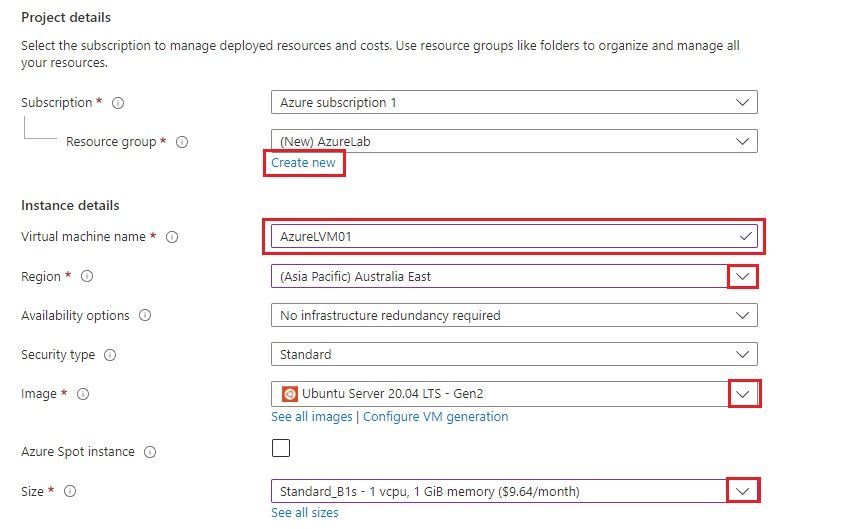Viewport: 858px width, 529px height.
Task: Open the Security type dropdown
Action: pos(514,354)
